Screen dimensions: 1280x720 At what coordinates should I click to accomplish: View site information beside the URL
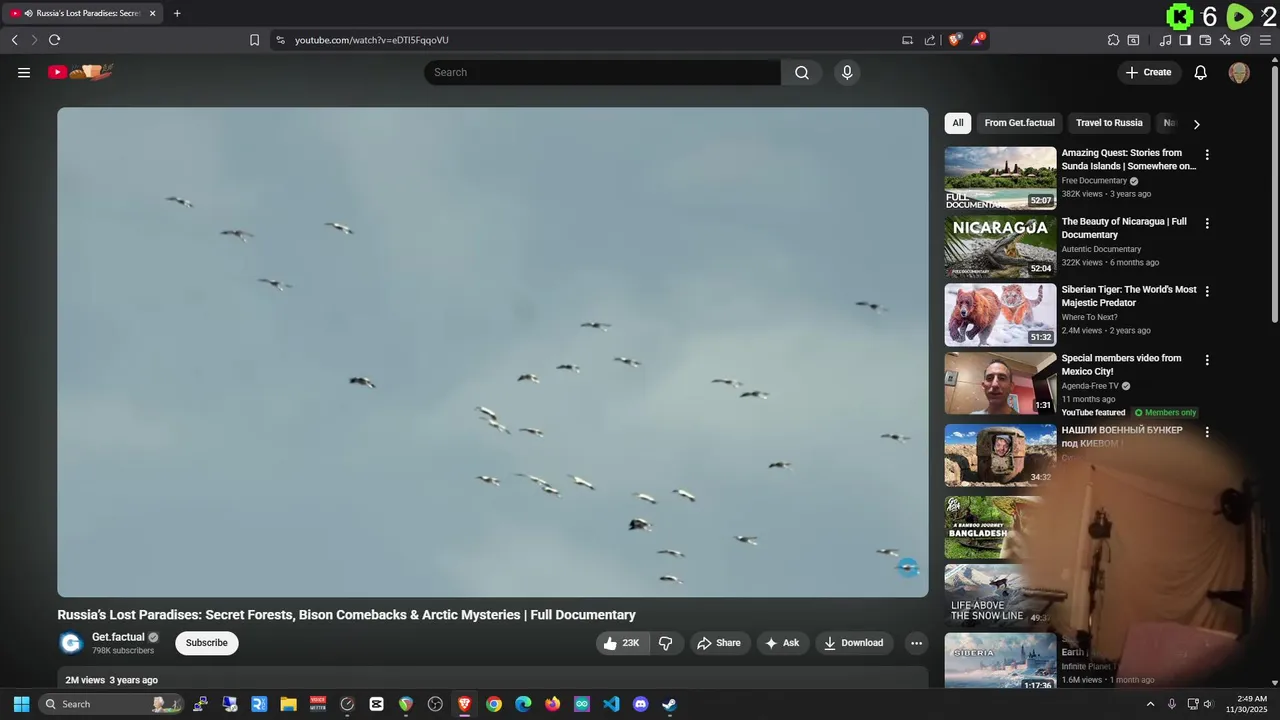280,40
